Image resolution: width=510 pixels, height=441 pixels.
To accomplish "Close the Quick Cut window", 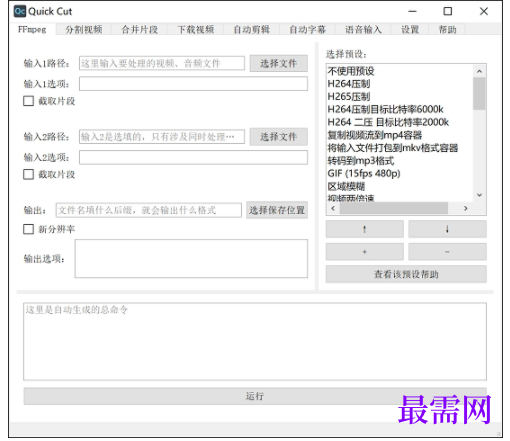I will tap(484, 11).
